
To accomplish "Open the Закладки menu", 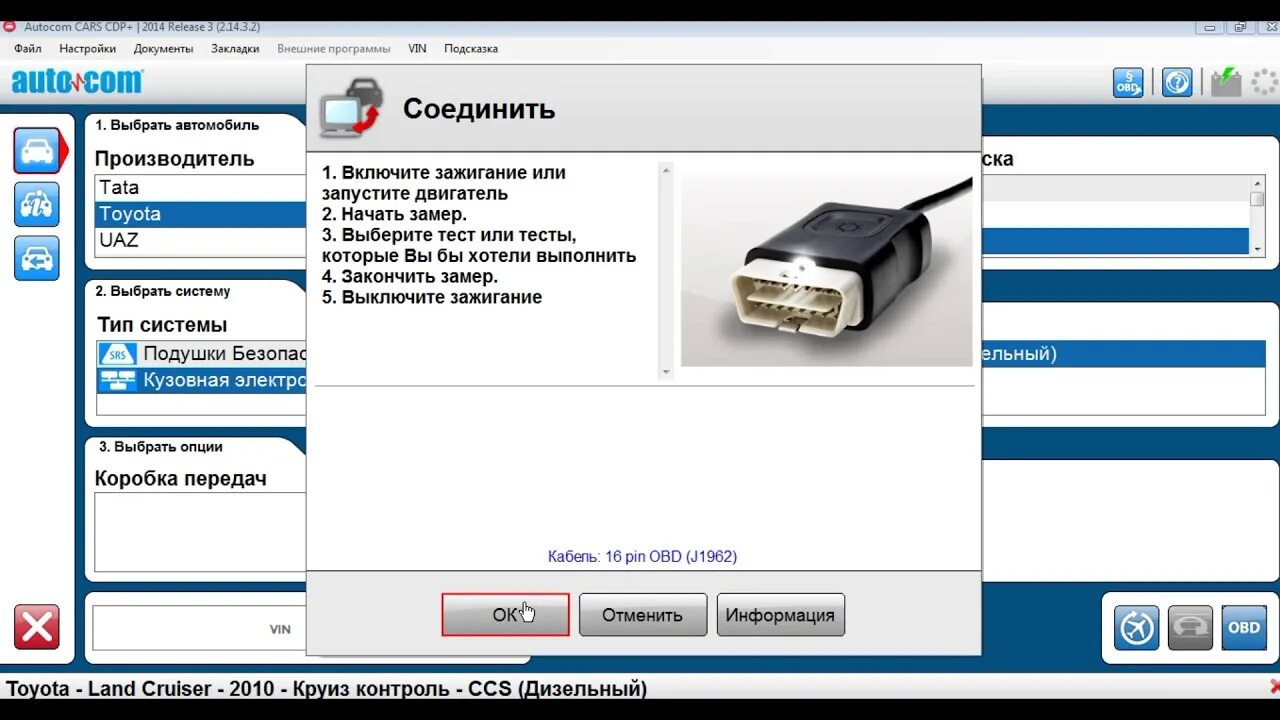I will 235,48.
